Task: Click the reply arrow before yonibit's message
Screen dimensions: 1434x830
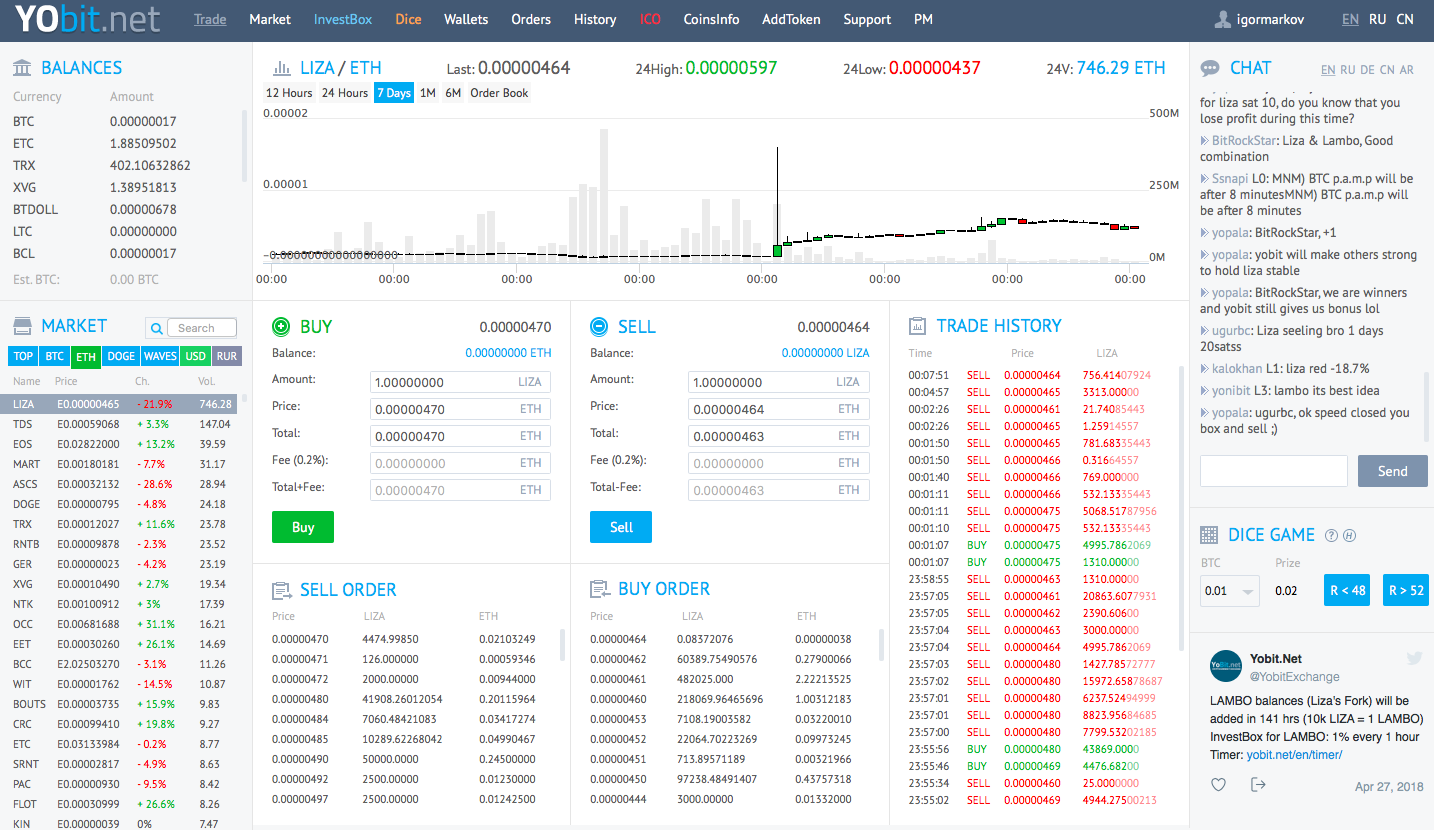Action: point(1204,391)
